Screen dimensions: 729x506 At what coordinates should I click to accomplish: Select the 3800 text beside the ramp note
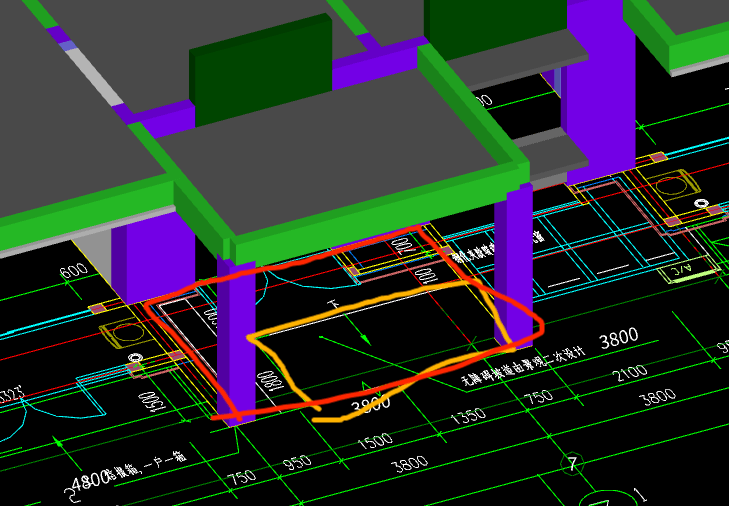pos(619,338)
